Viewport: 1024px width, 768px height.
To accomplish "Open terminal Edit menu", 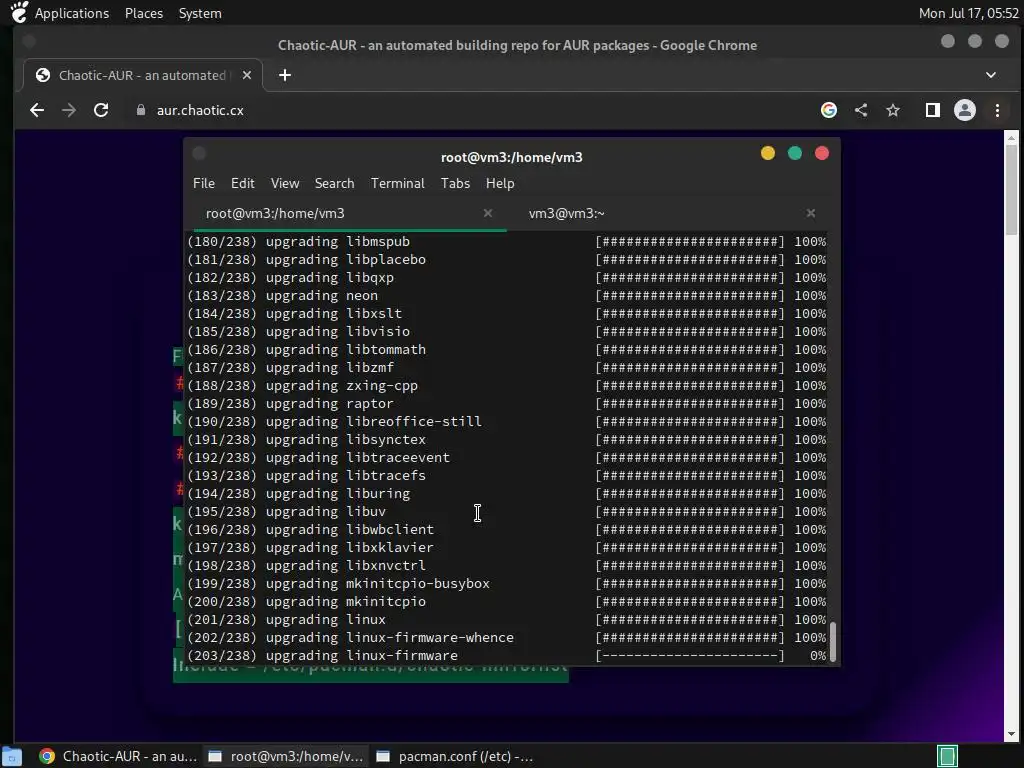I will tap(242, 184).
